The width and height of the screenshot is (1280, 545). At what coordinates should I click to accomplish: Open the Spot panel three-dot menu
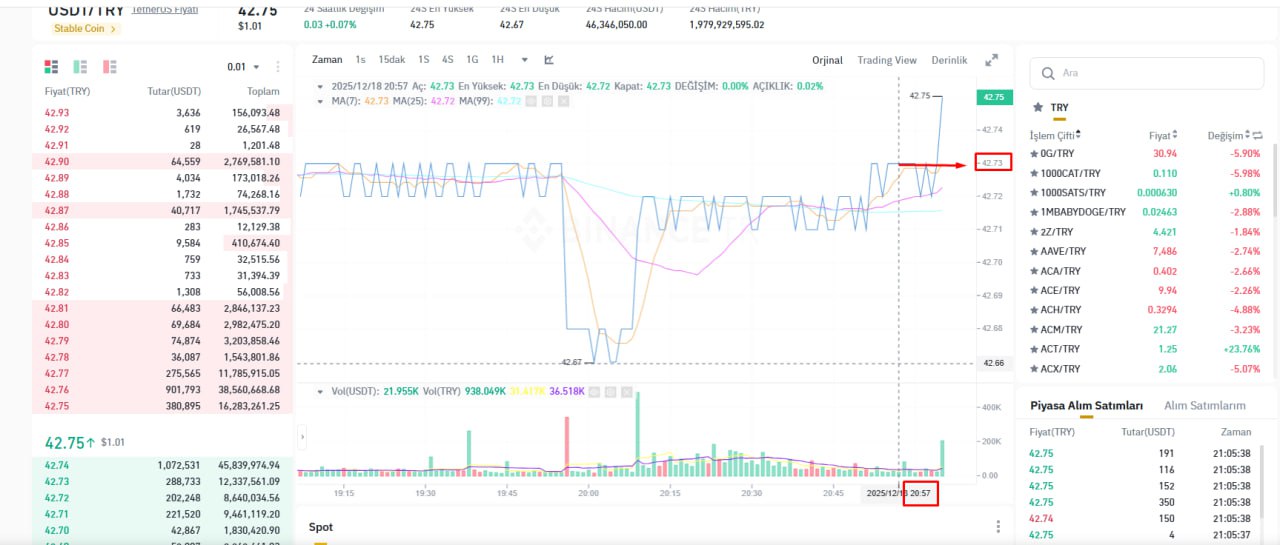click(997, 527)
